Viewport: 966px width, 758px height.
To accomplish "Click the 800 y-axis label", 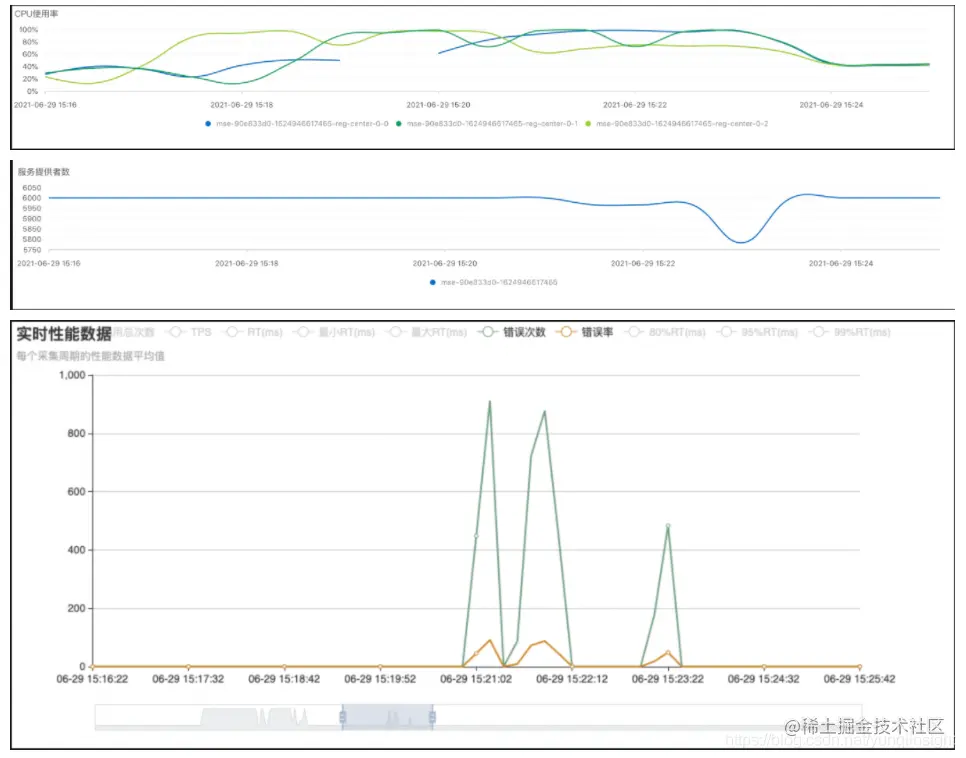I will 76,433.
